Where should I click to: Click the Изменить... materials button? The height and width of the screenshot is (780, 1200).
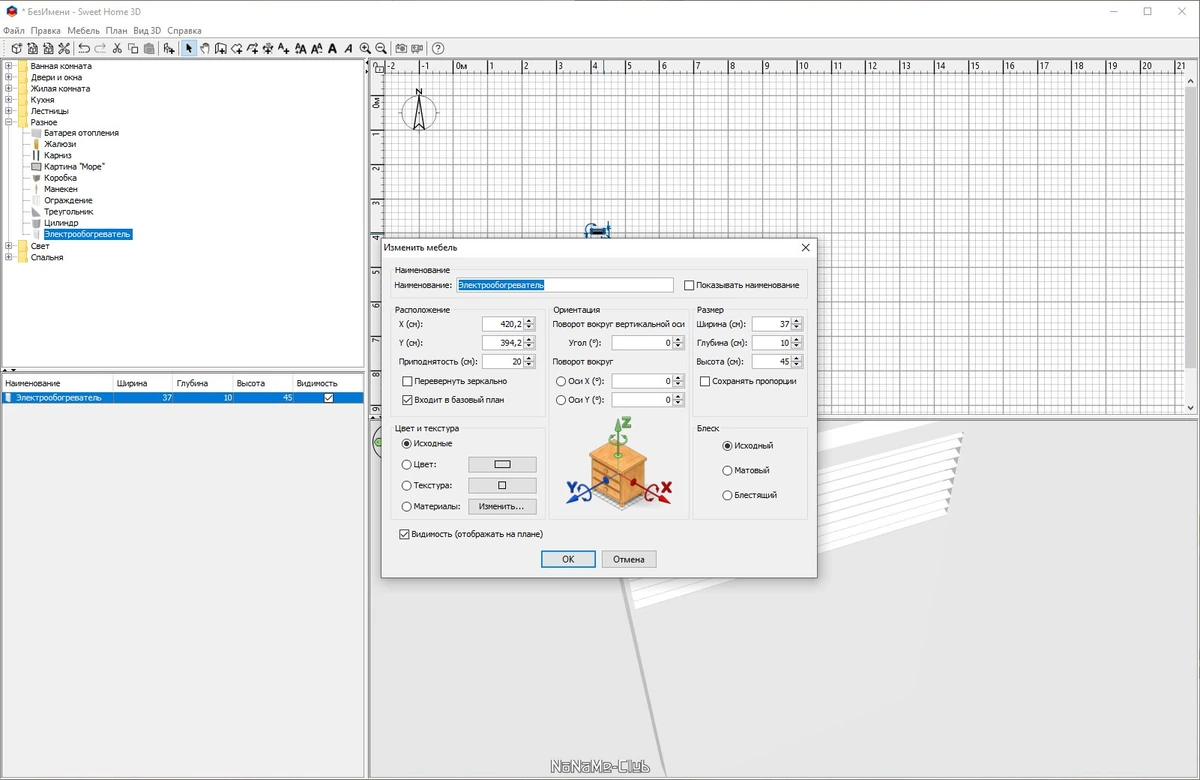[x=502, y=506]
